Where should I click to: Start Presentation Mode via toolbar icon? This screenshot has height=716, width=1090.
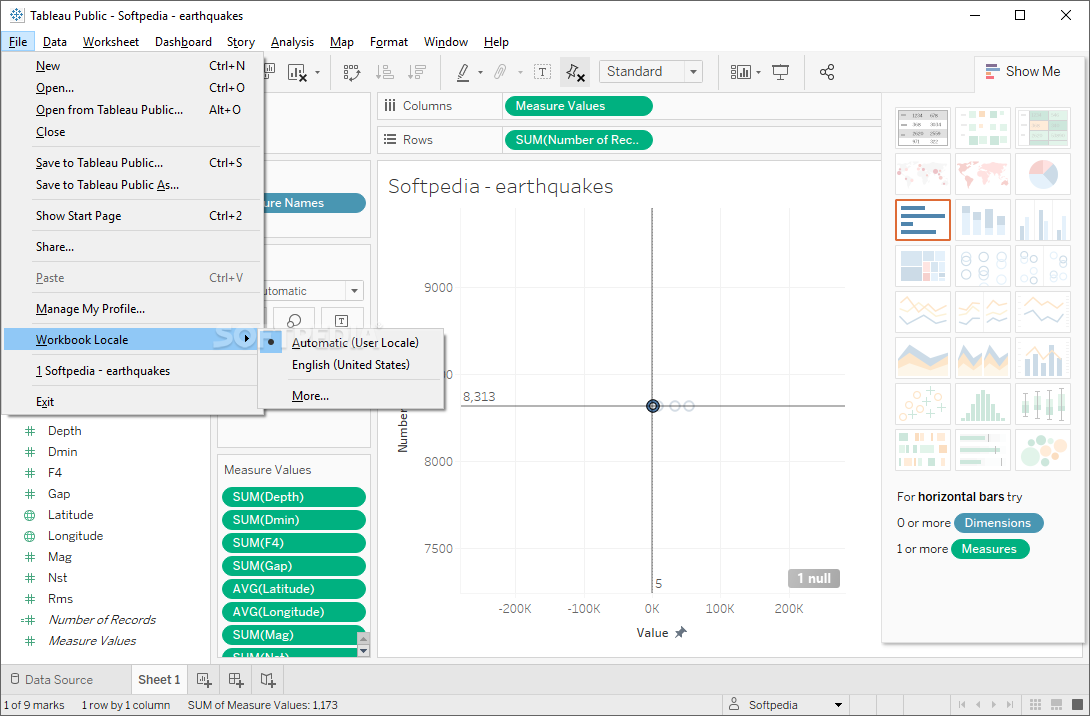(781, 72)
